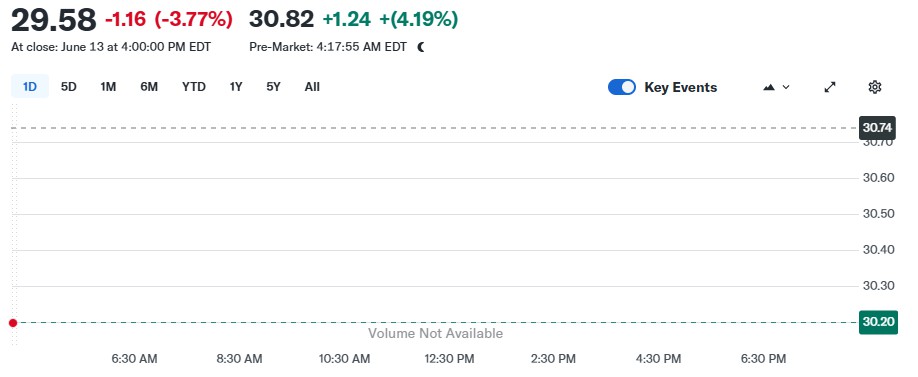Show All time range
This screenshot has width=918, height=377.
pos(312,87)
